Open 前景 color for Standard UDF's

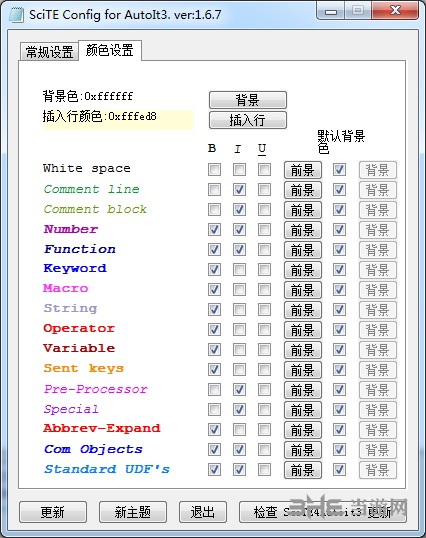pyautogui.click(x=303, y=470)
